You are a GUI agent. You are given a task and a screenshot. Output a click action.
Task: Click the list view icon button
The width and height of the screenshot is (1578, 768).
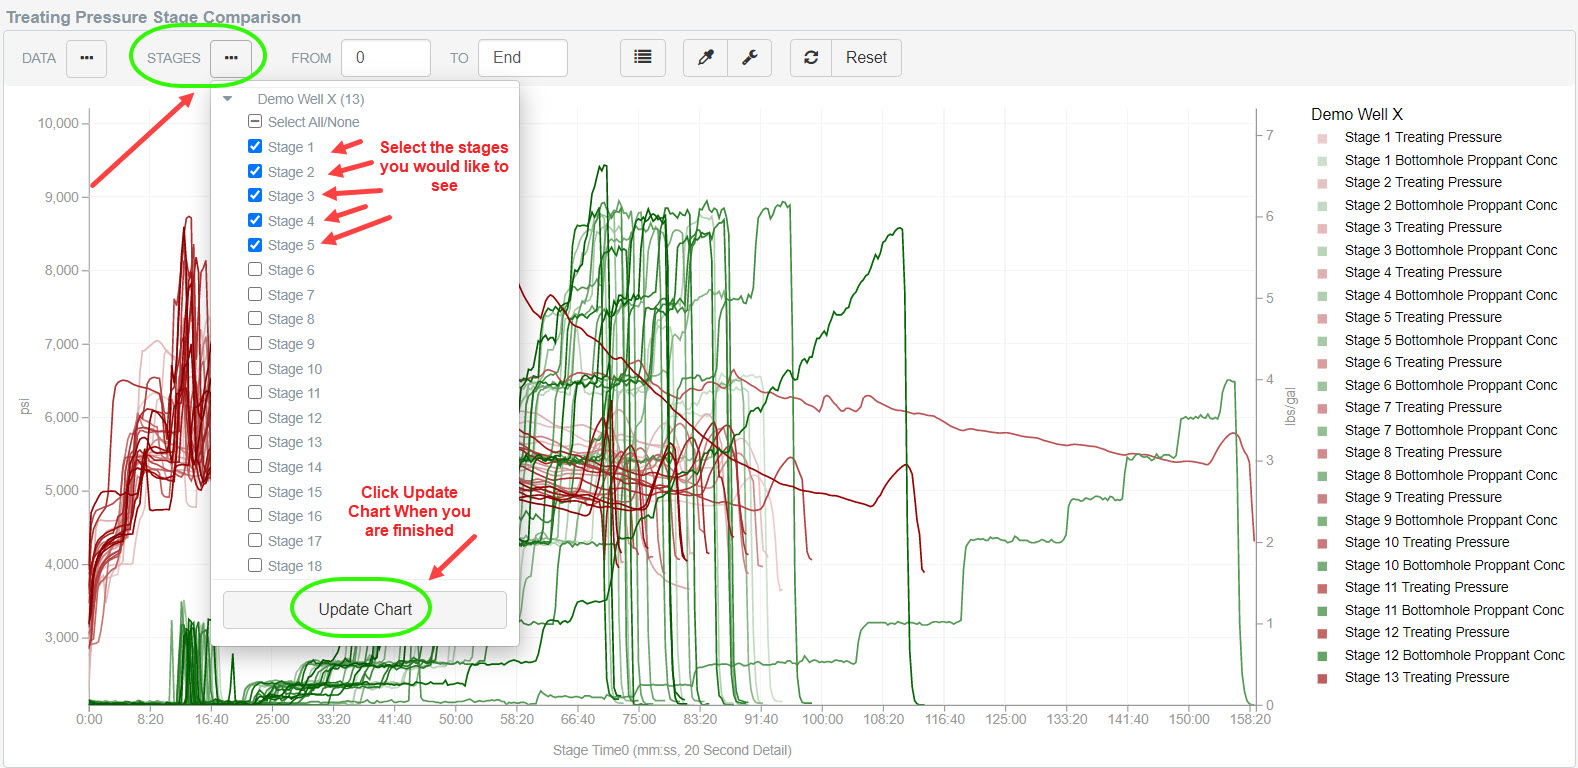tap(643, 58)
